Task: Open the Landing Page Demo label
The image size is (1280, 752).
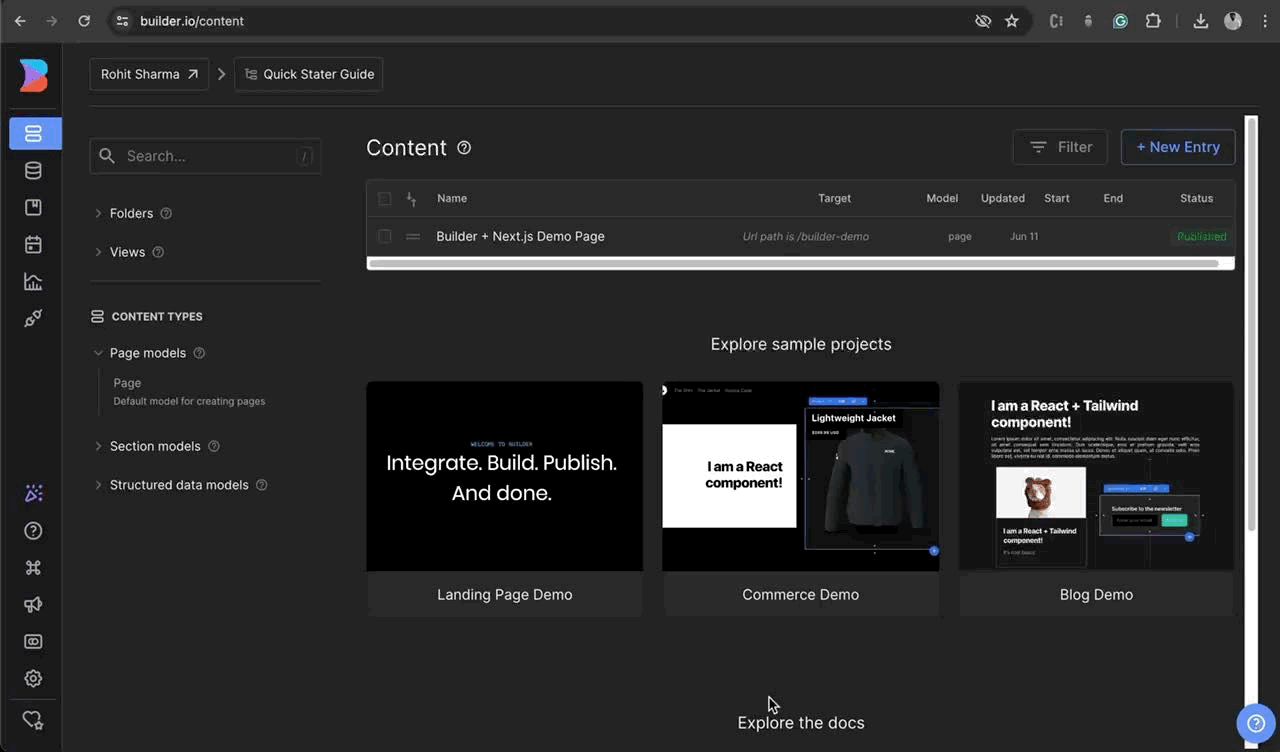Action: point(505,594)
